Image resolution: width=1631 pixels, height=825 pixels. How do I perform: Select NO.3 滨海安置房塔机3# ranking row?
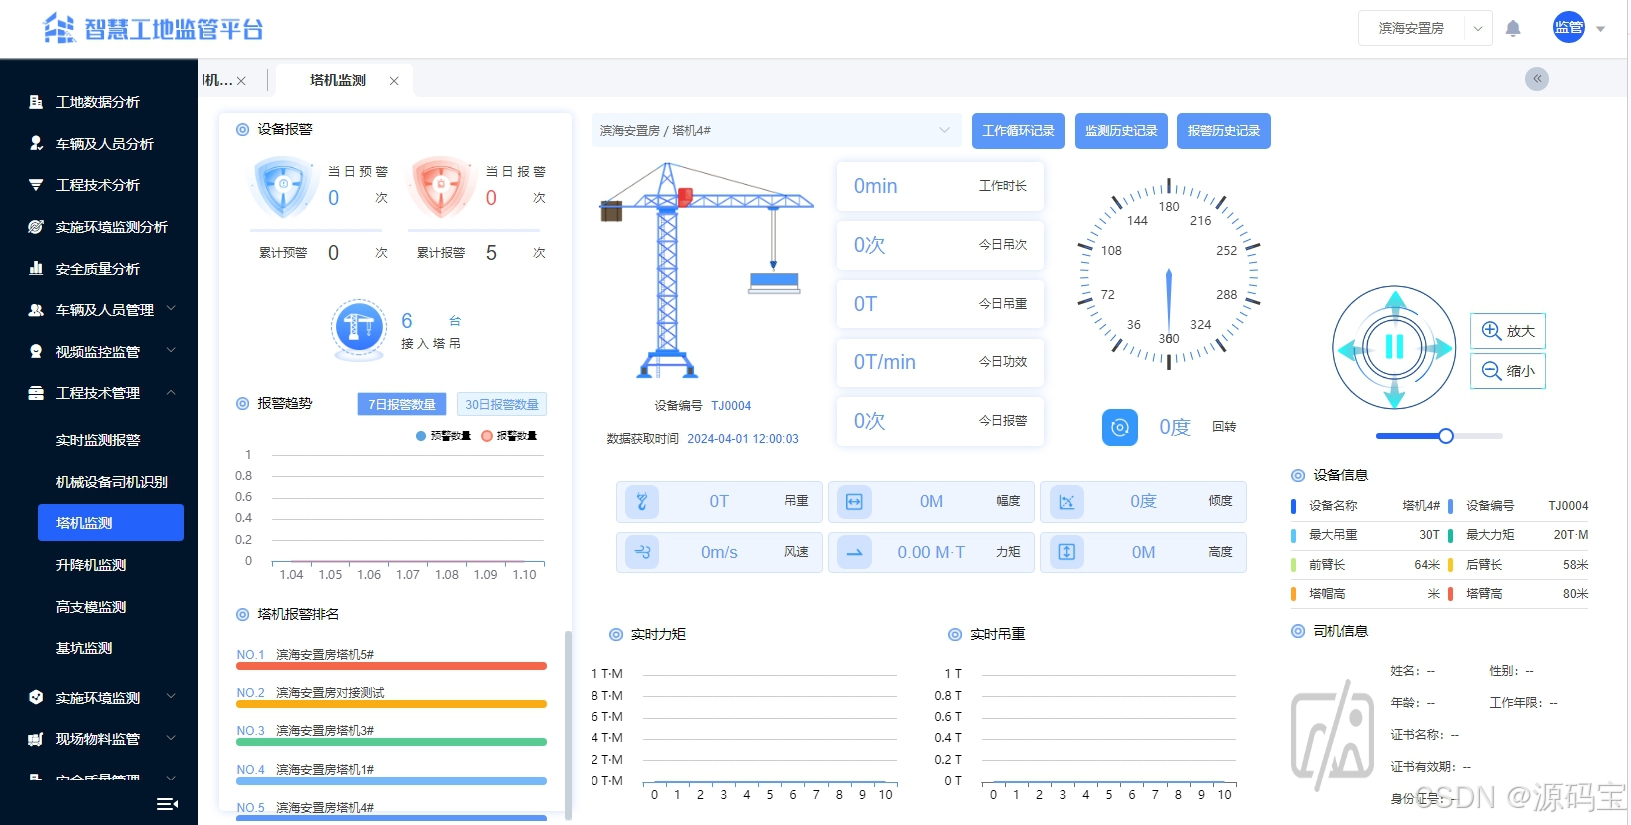point(391,735)
